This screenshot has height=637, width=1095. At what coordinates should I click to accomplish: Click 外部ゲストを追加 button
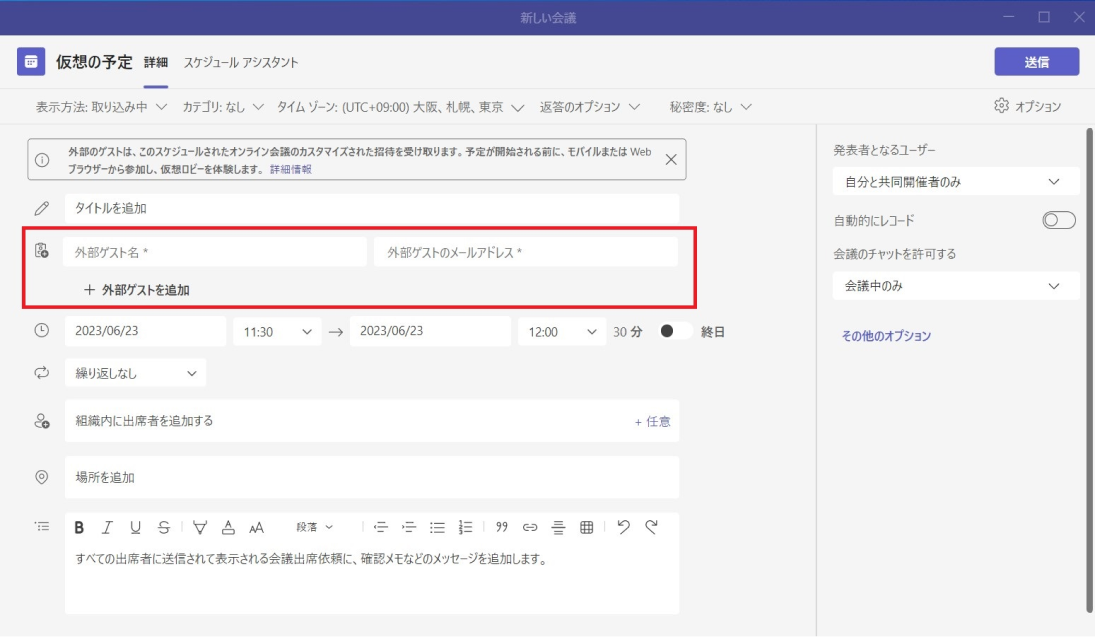[137, 290]
